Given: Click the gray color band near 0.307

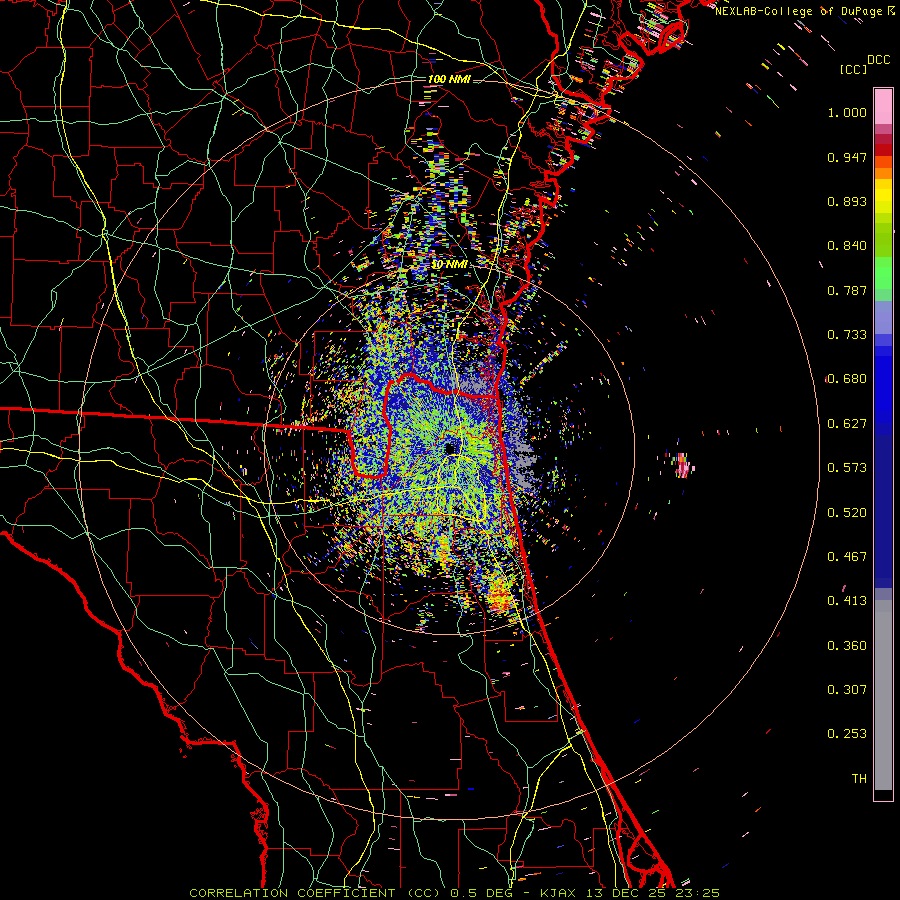Looking at the screenshot, I should (883, 695).
